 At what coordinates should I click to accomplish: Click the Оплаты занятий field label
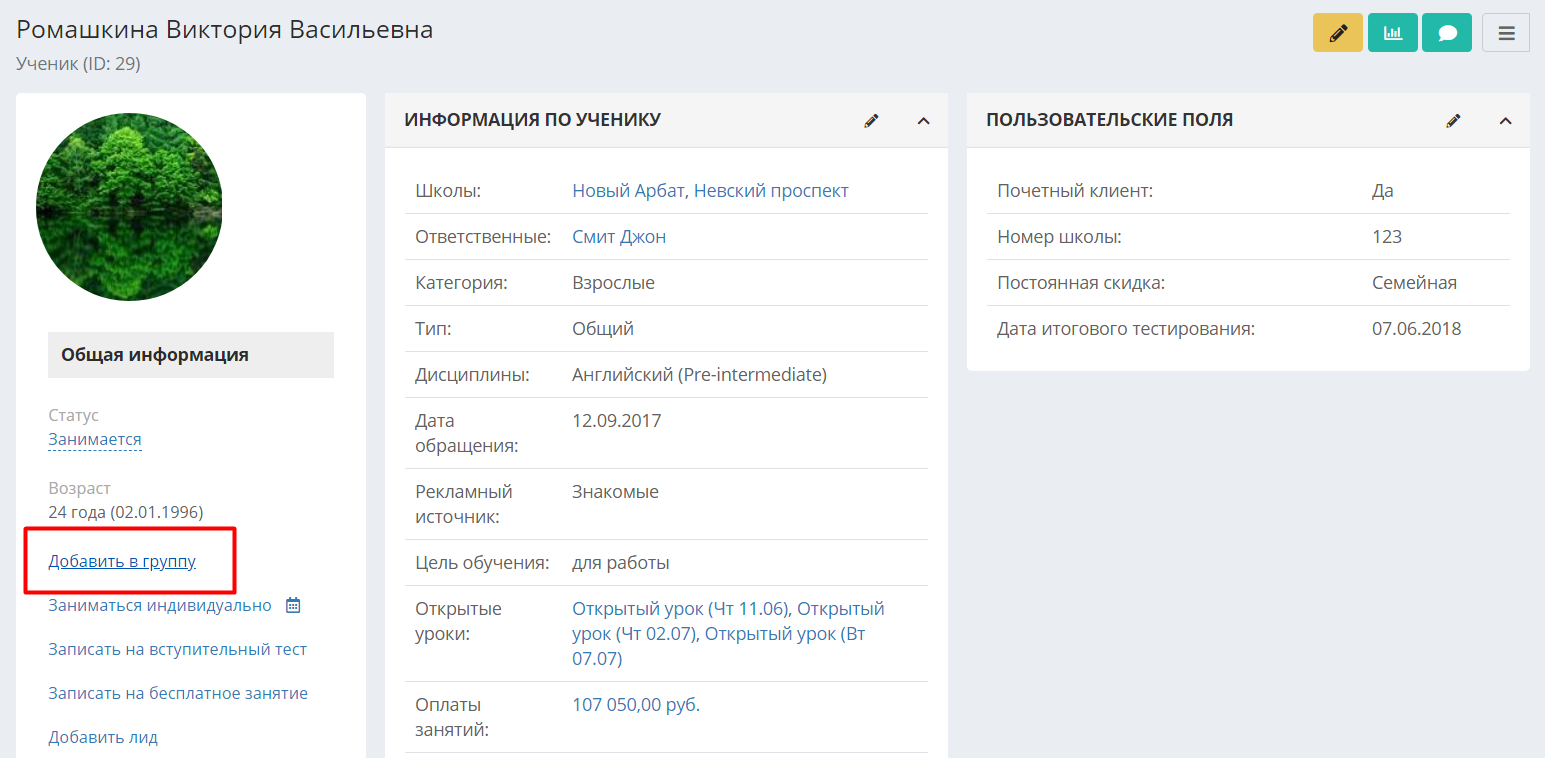[x=452, y=717]
